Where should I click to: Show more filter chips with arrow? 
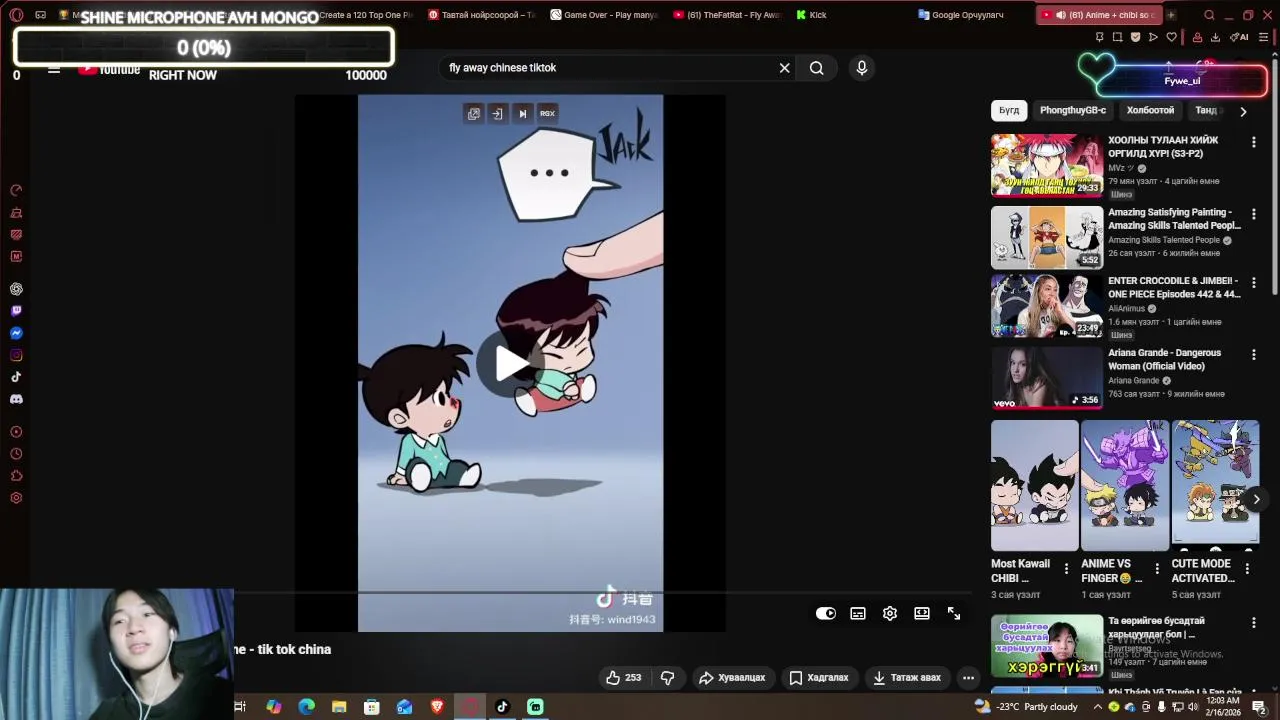point(1243,112)
